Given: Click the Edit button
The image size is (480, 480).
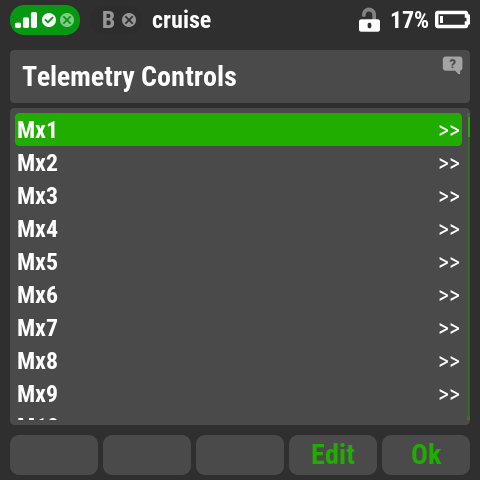Looking at the screenshot, I should [333, 455].
